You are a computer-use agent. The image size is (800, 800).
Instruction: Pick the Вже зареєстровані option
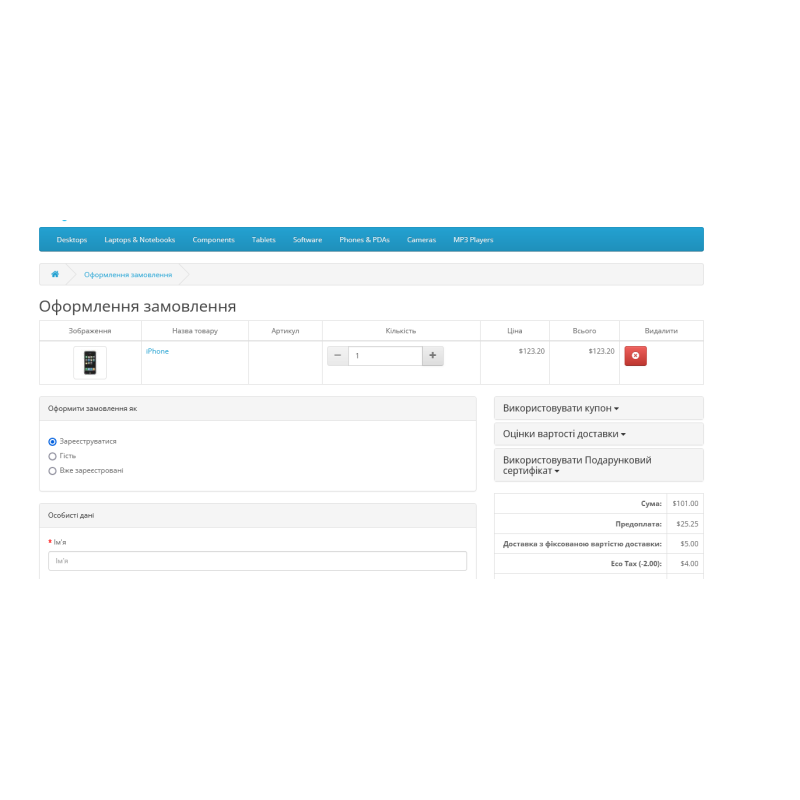(52, 470)
